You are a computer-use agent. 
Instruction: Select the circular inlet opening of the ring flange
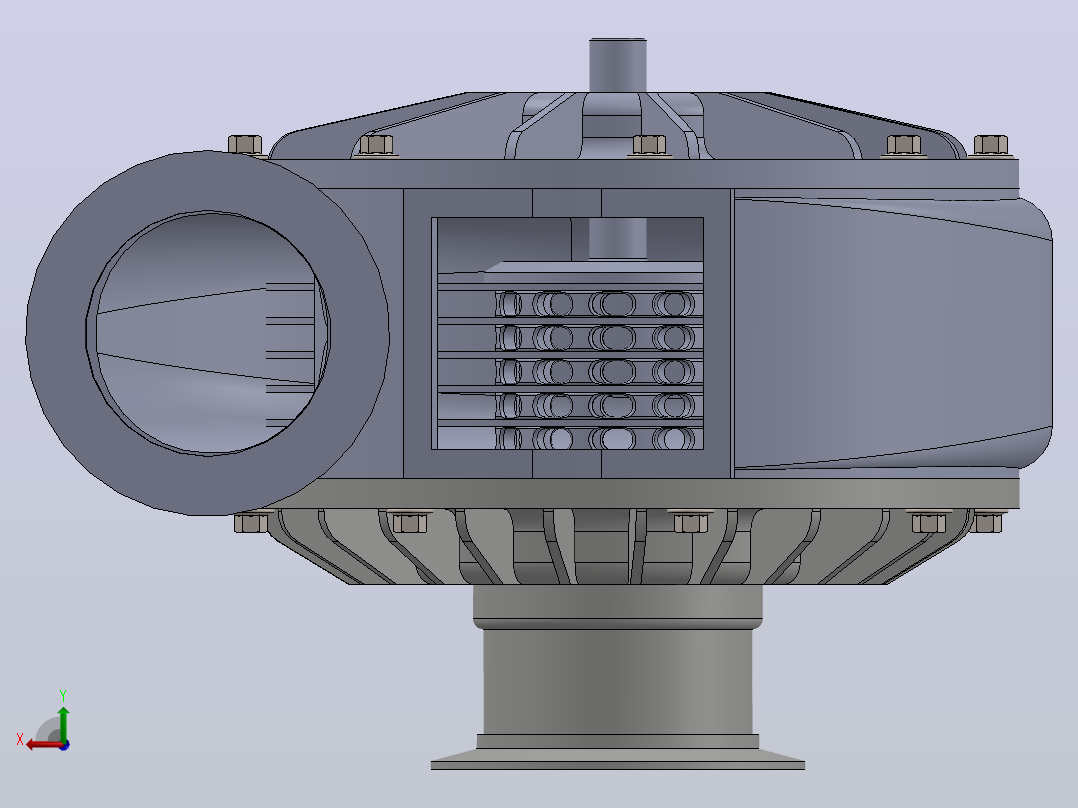point(208,333)
